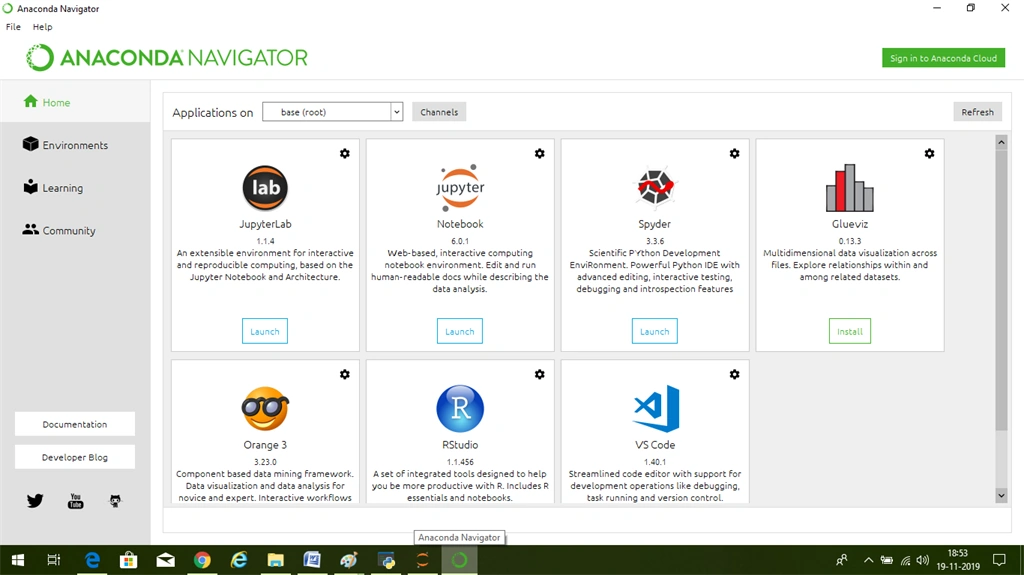The width and height of the screenshot is (1024, 575).
Task: Open the GitHub octocat icon in sidebar
Action: (115, 501)
